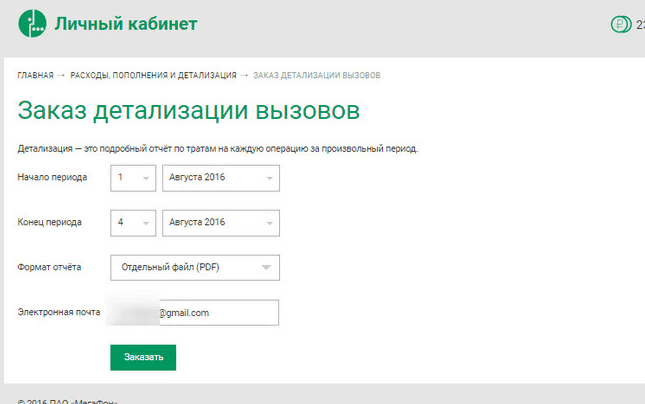This screenshot has width=645, height=404.
Task: Click the "Начало периода" label
Action: pos(52,177)
